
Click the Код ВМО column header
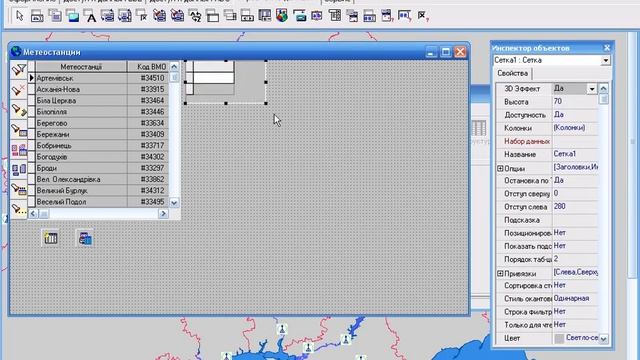pos(148,67)
